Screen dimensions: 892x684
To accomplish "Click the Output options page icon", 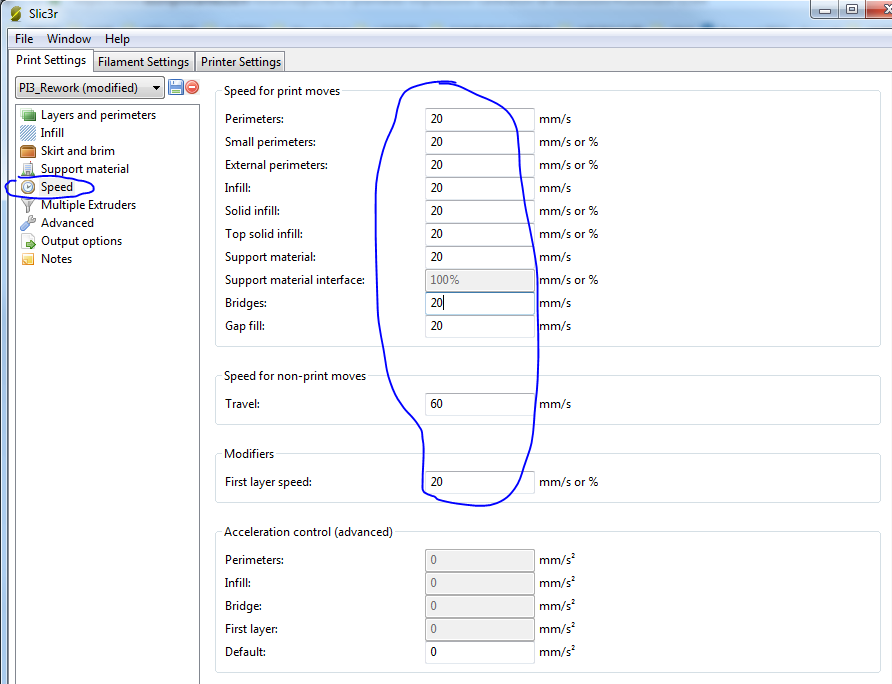I will tap(28, 241).
